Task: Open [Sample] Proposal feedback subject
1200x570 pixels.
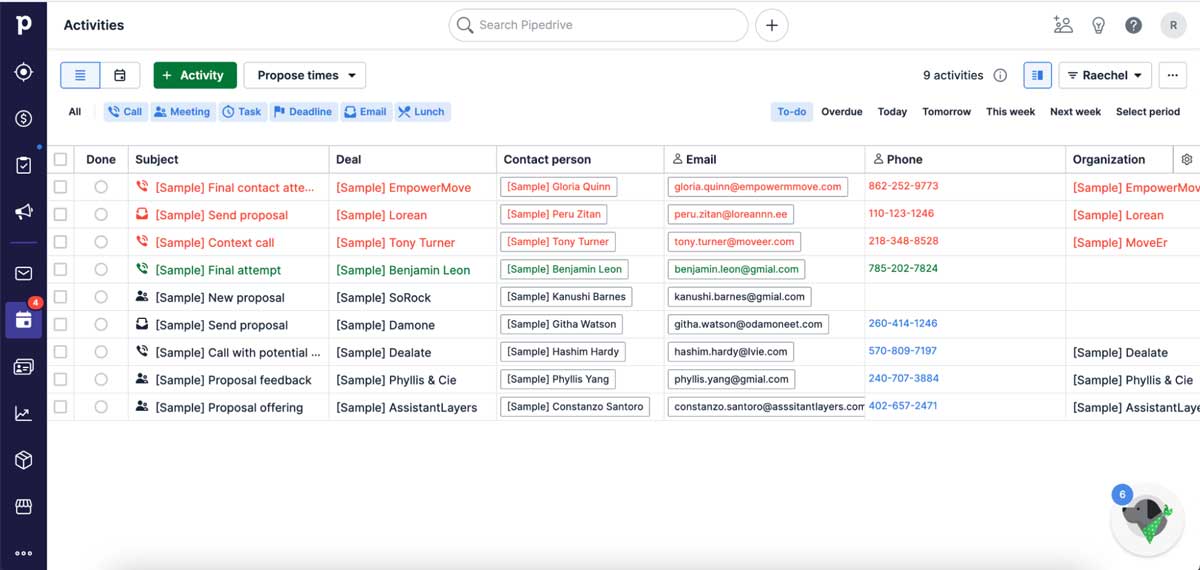Action: 233,380
